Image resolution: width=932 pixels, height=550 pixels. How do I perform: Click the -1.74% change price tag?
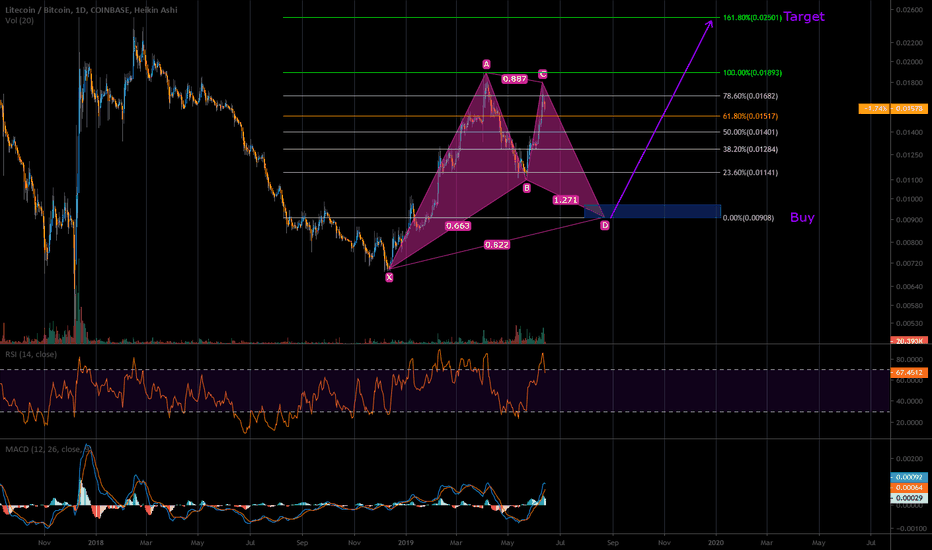pyautogui.click(x=875, y=109)
